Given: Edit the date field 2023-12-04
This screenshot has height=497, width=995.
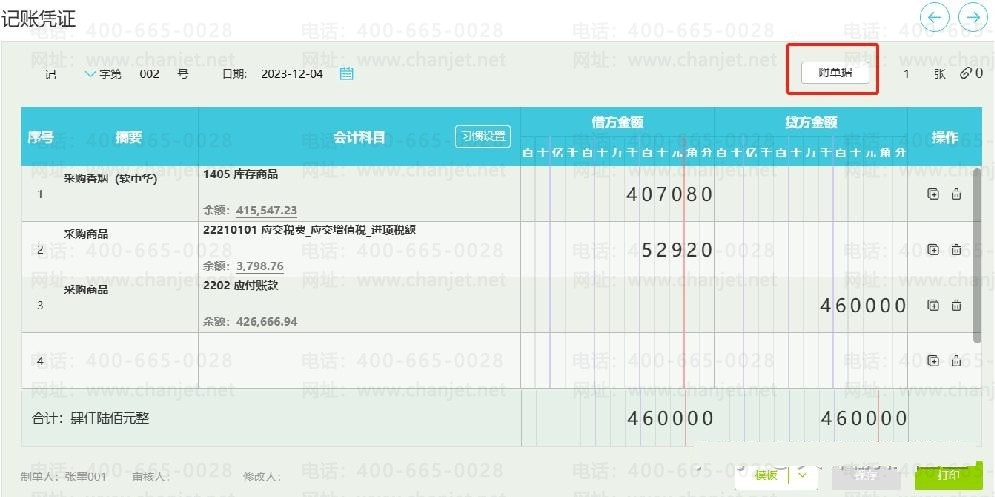Looking at the screenshot, I should point(292,74).
